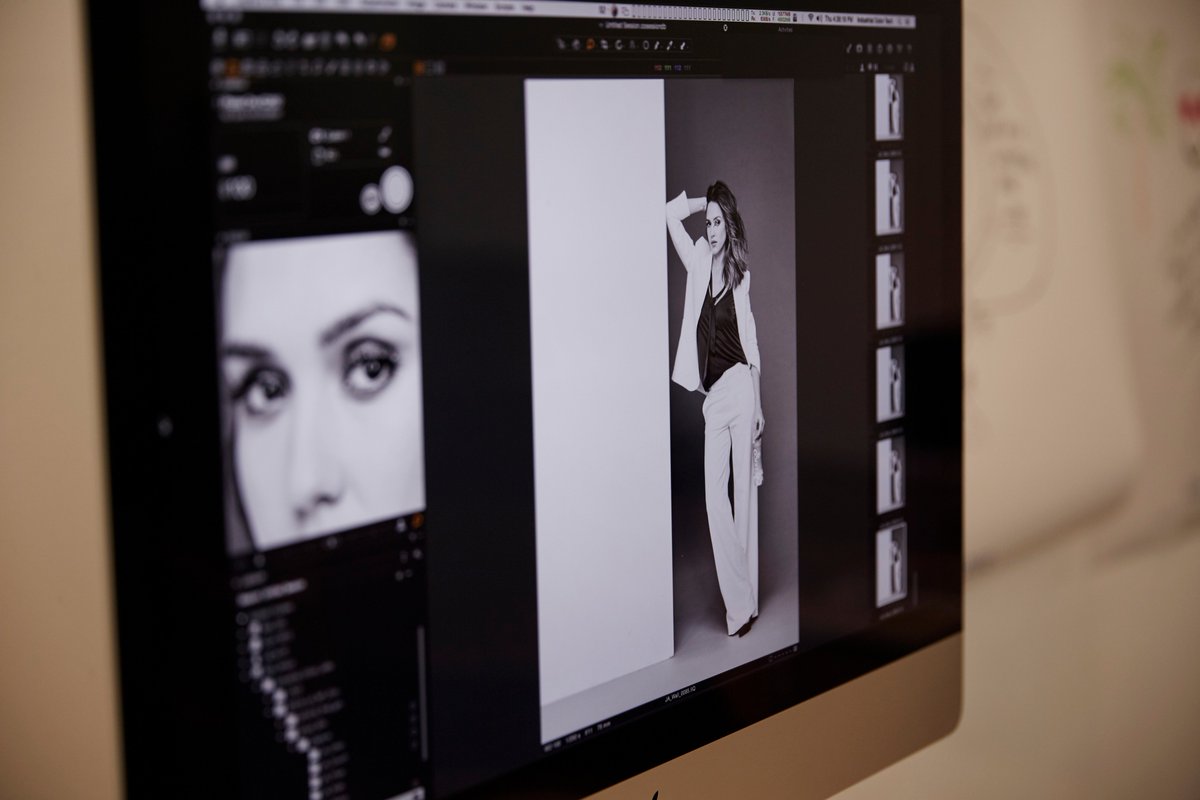This screenshot has width=1200, height=800.
Task: Select the first thumbnail in the browser filmstrip
Action: pyautogui.click(x=889, y=106)
